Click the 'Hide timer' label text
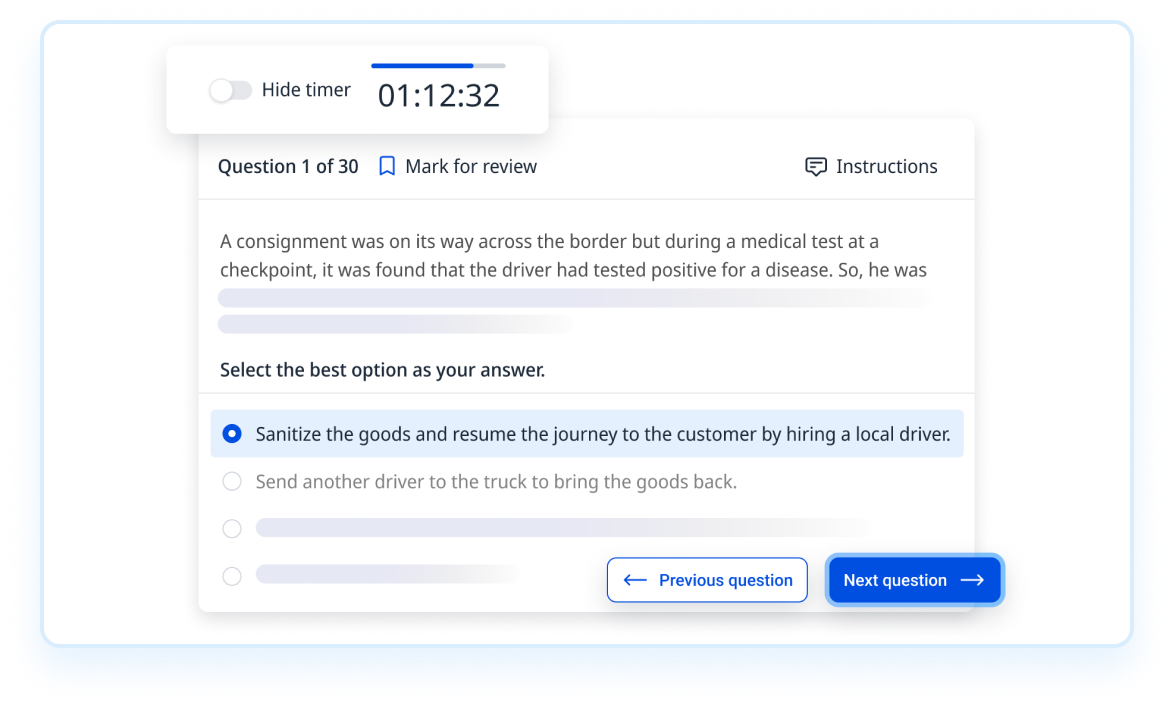This screenshot has width=1174, height=708. [306, 90]
